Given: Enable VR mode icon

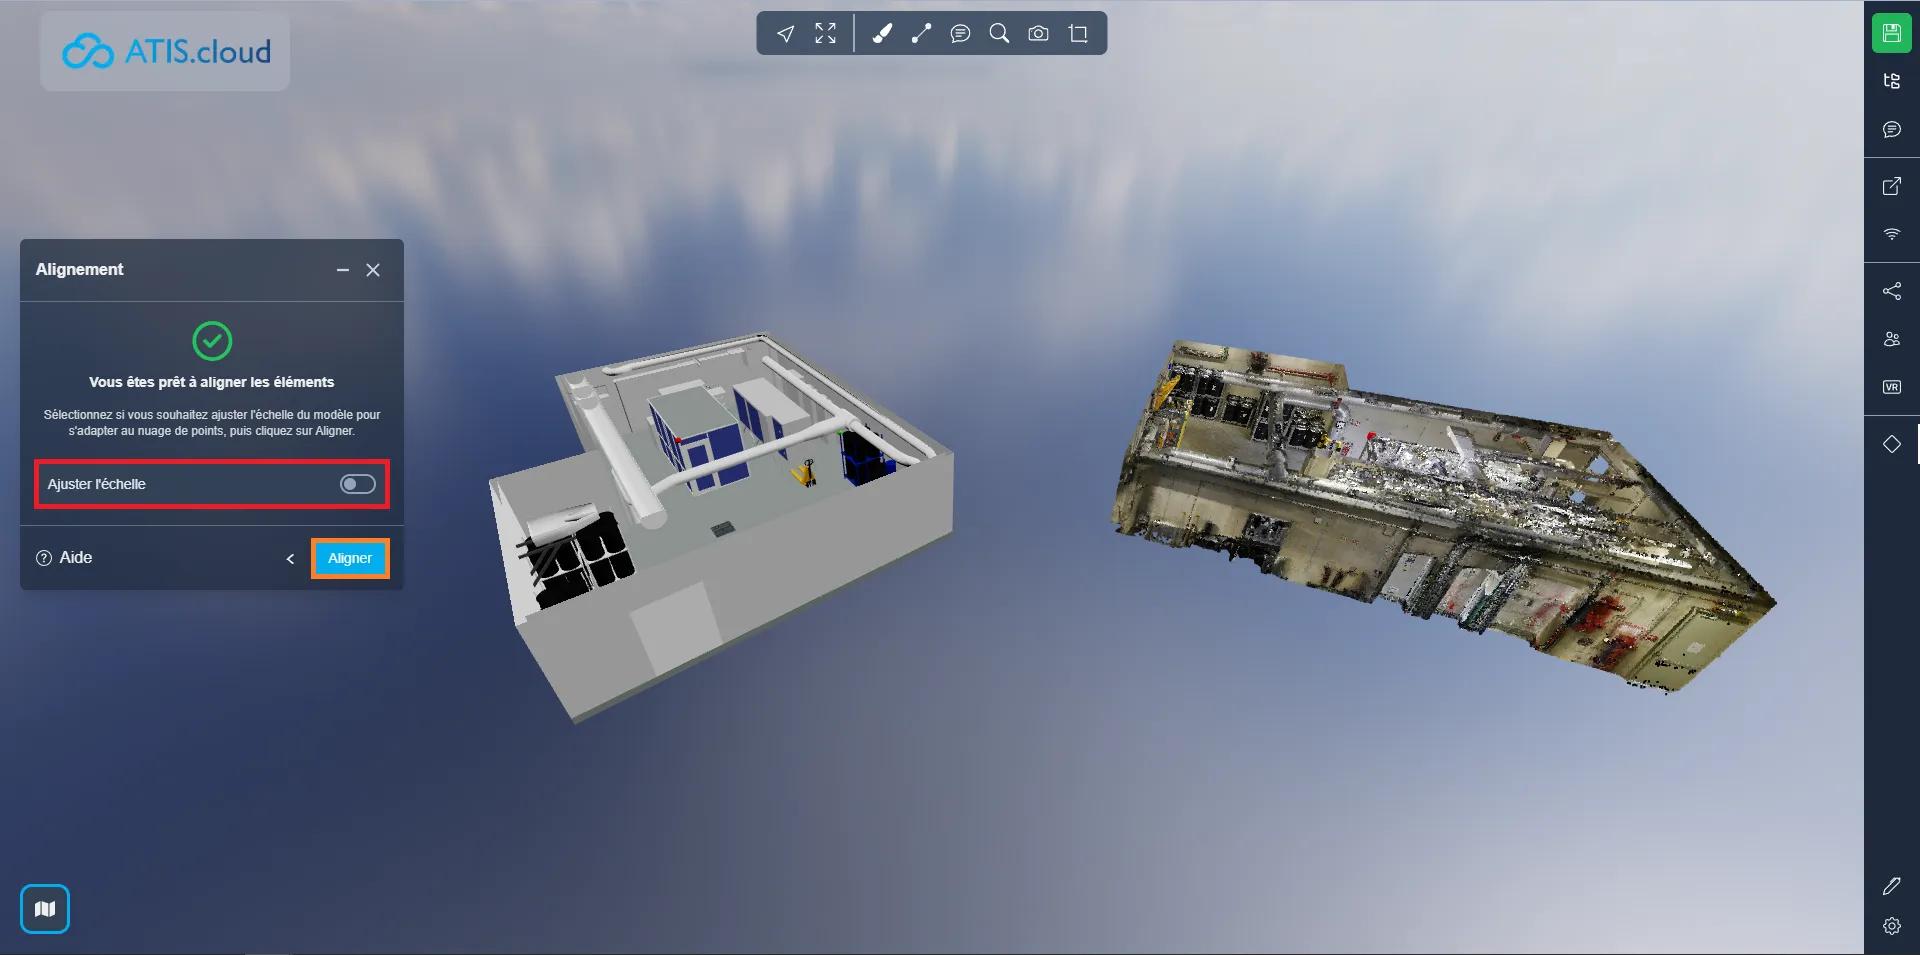Looking at the screenshot, I should 1892,387.
